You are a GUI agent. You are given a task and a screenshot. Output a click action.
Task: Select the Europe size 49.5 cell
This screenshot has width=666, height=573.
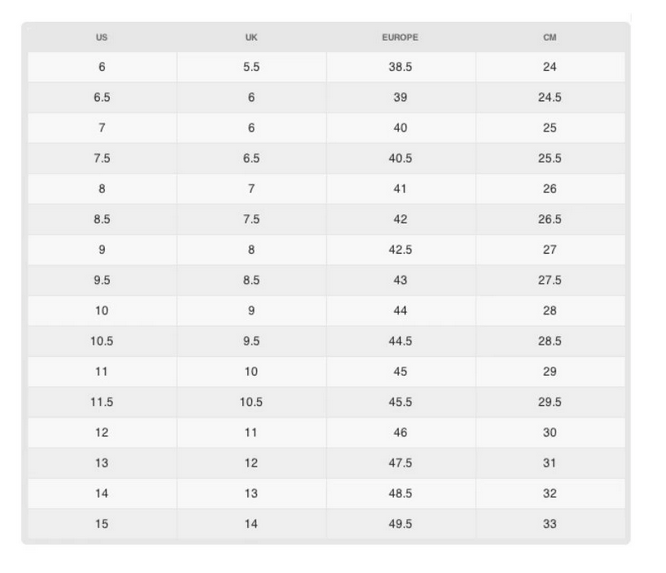coord(400,524)
